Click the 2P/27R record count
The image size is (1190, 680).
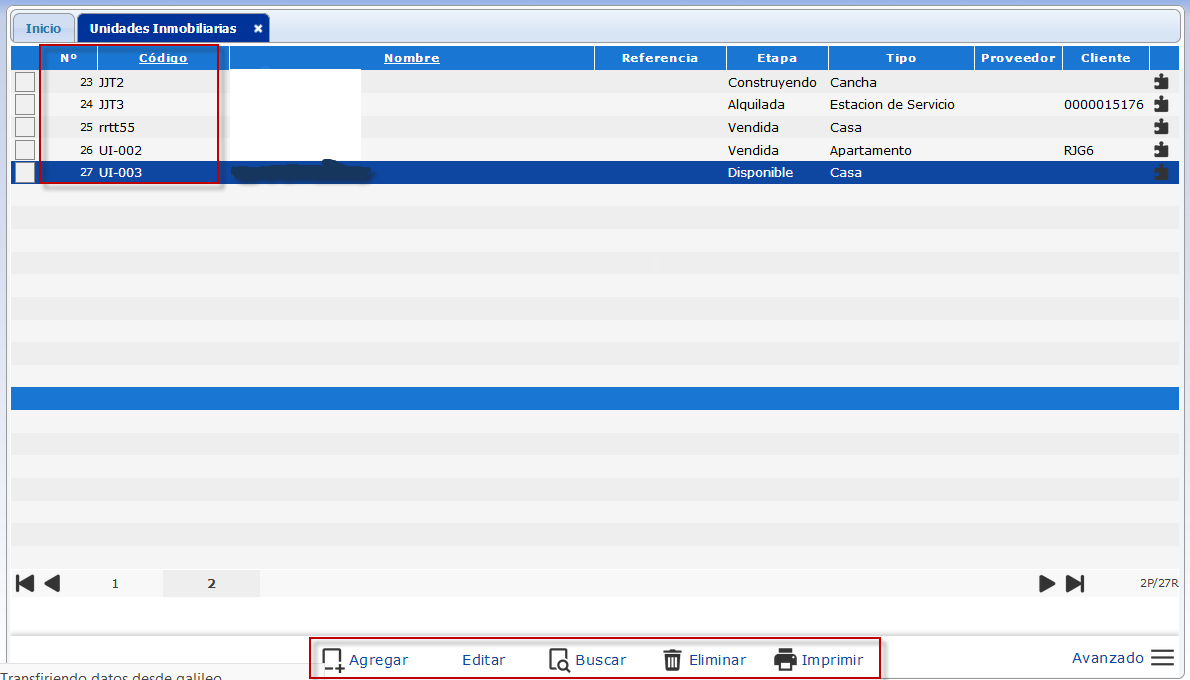click(1159, 583)
